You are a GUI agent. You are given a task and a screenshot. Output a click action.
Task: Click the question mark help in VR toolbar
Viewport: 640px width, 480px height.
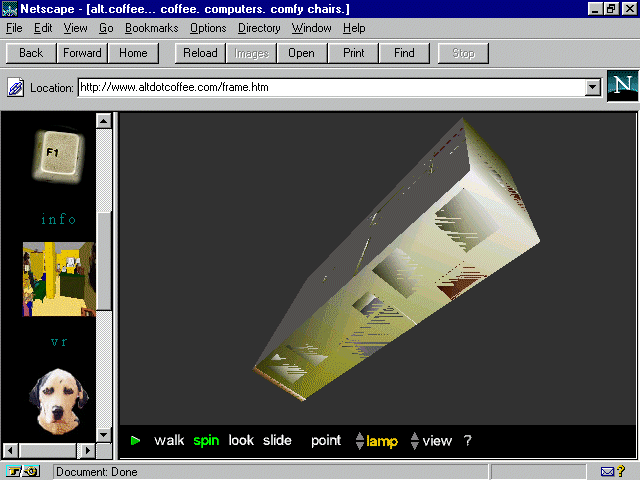467,441
